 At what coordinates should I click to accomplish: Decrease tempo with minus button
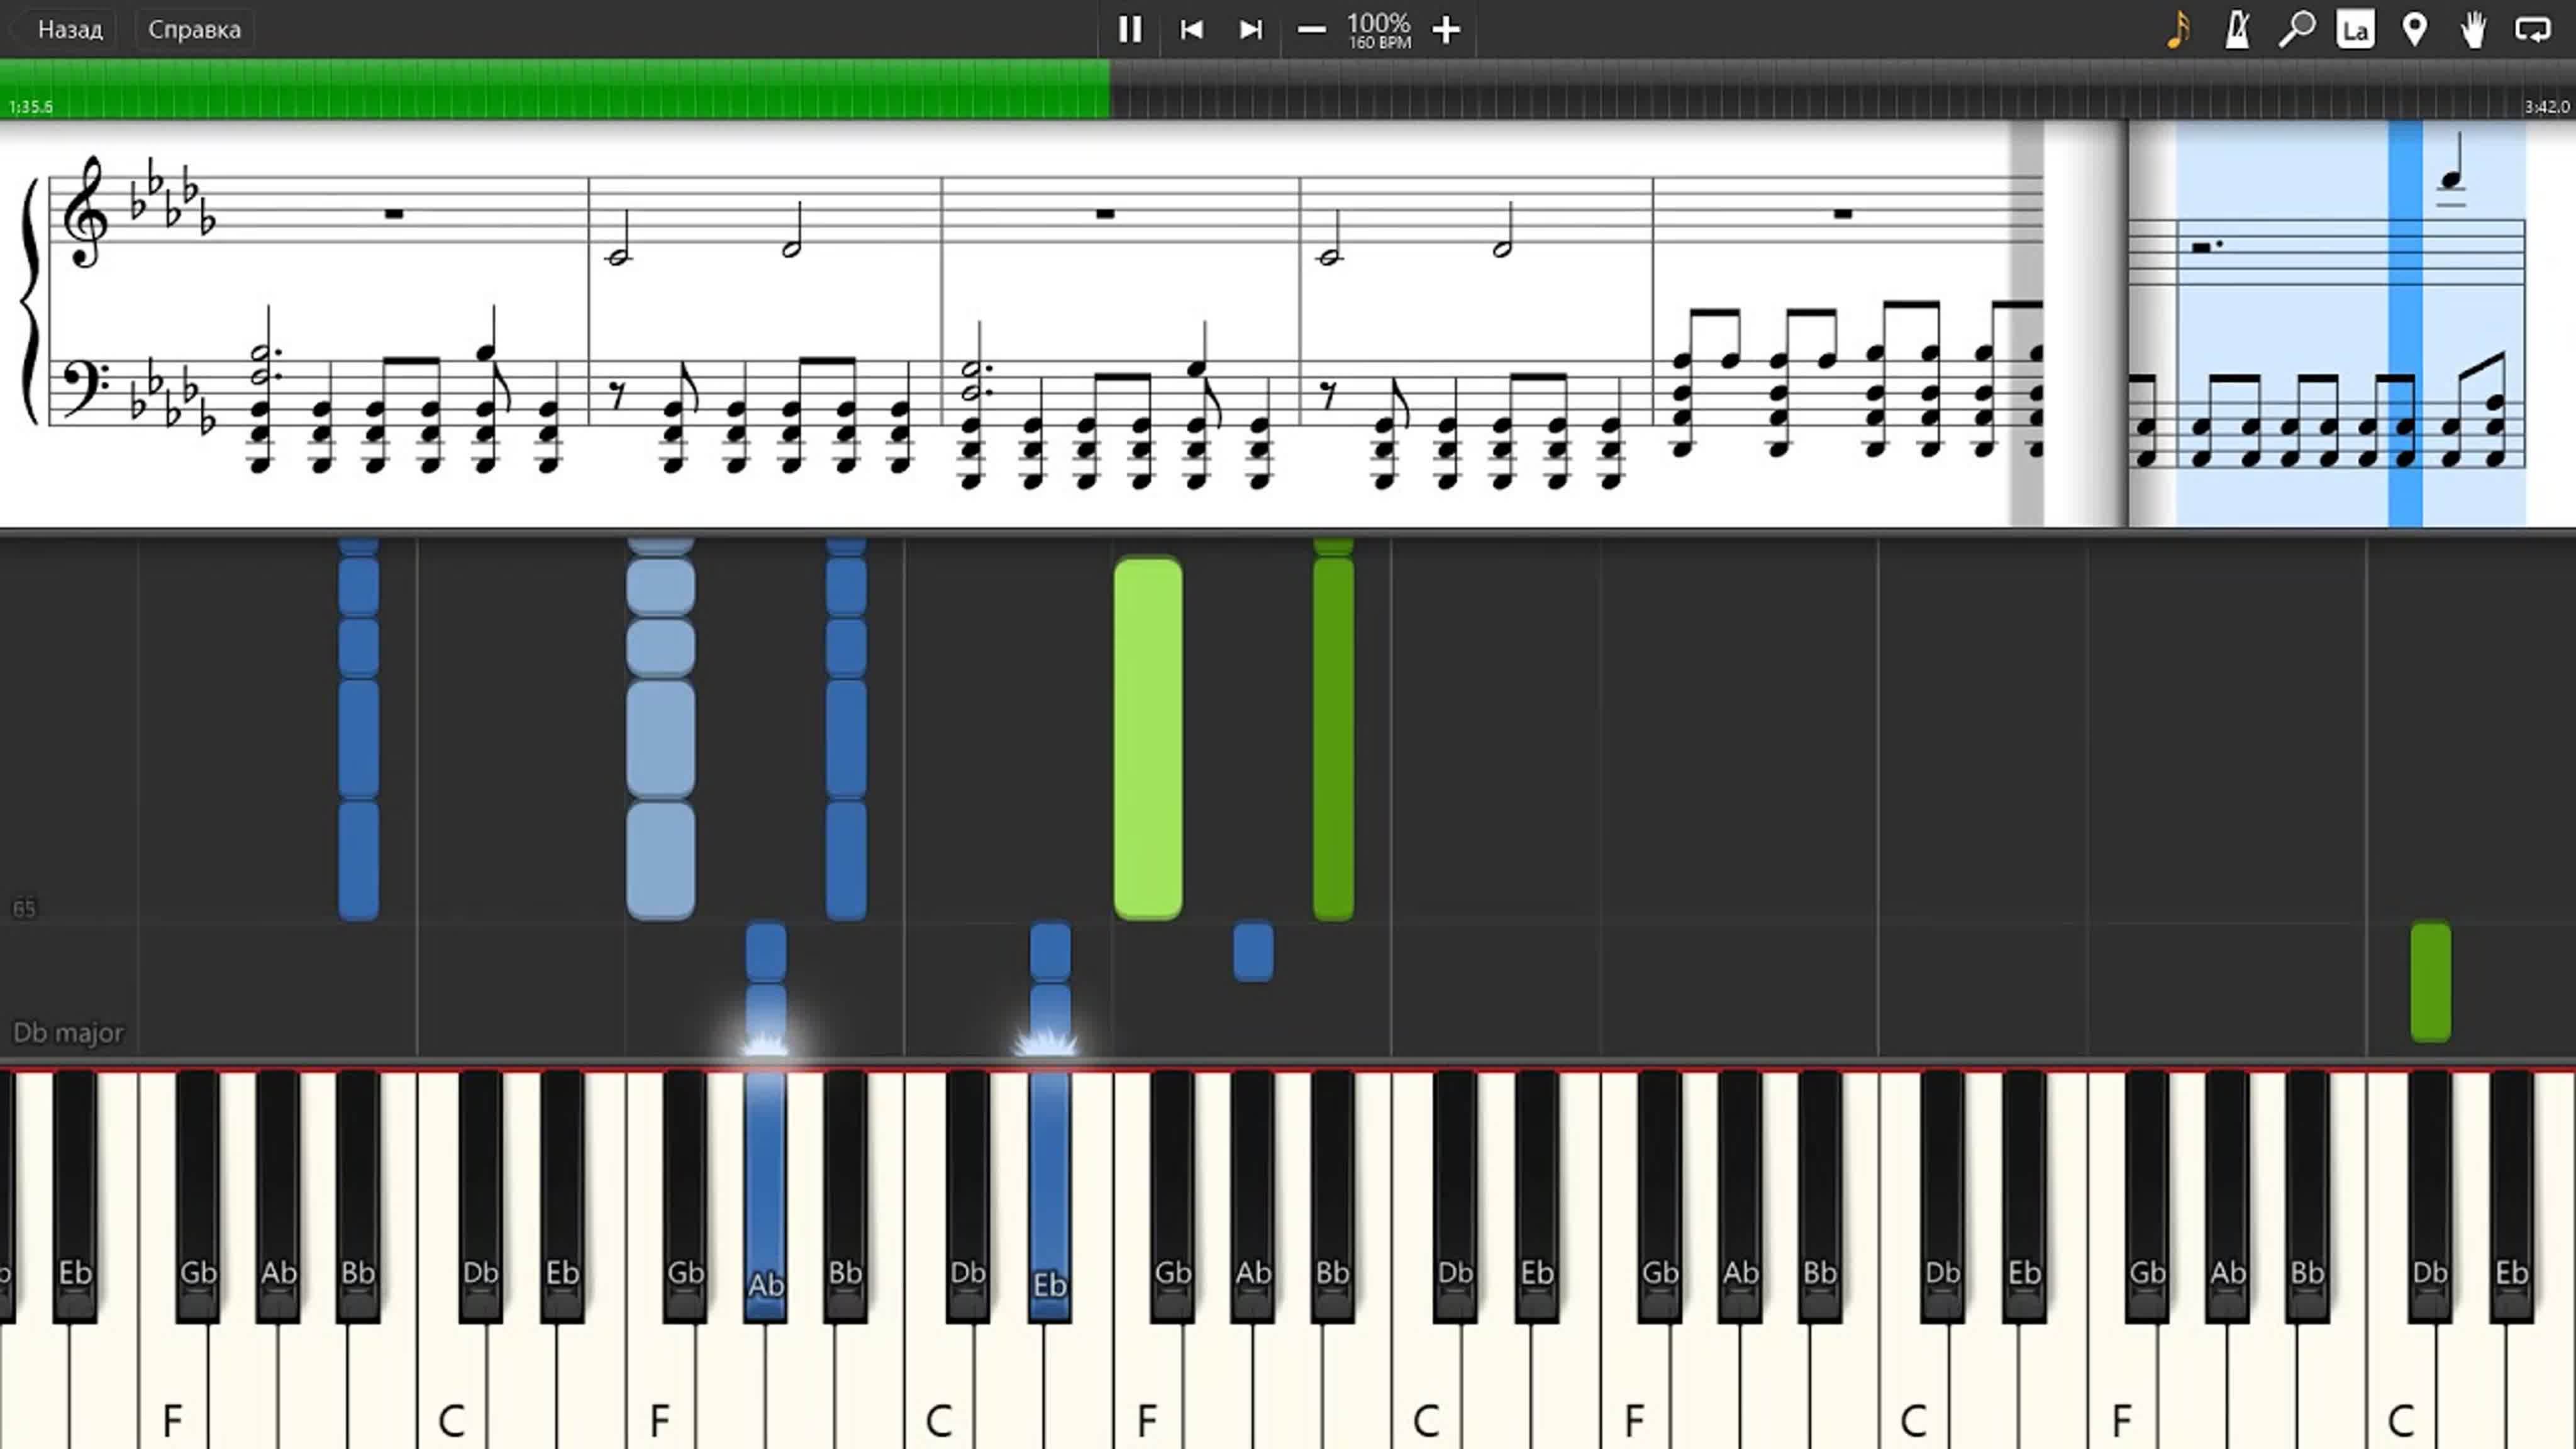tap(1311, 29)
